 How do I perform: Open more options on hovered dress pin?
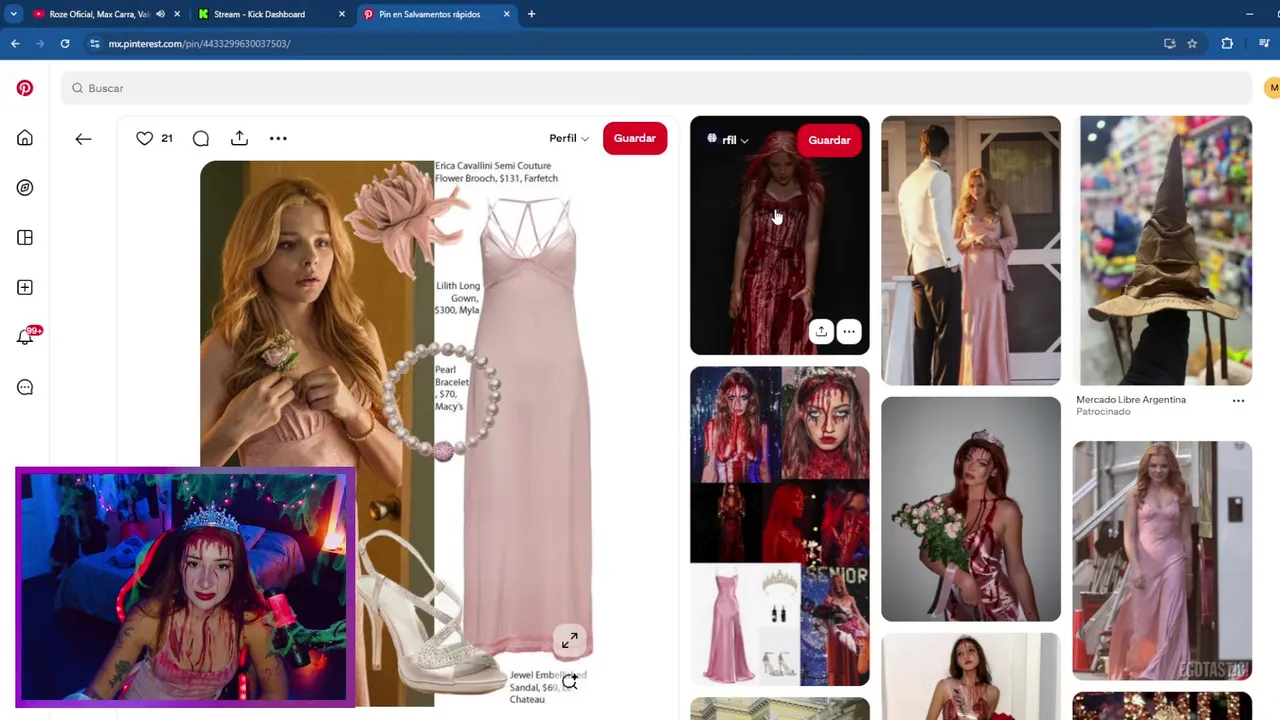pos(848,331)
